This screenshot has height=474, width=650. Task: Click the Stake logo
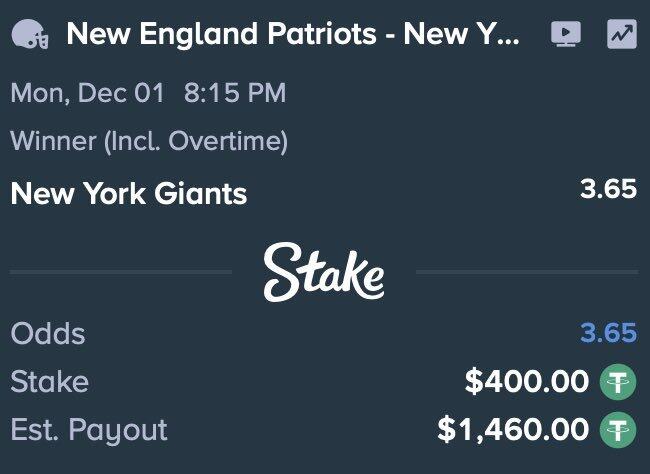click(323, 271)
